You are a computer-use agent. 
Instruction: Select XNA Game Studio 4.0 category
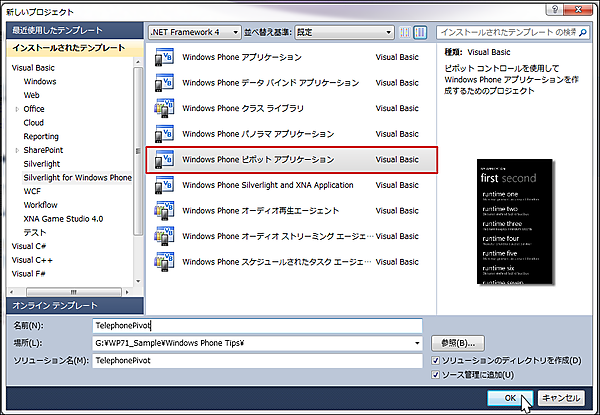point(63,219)
